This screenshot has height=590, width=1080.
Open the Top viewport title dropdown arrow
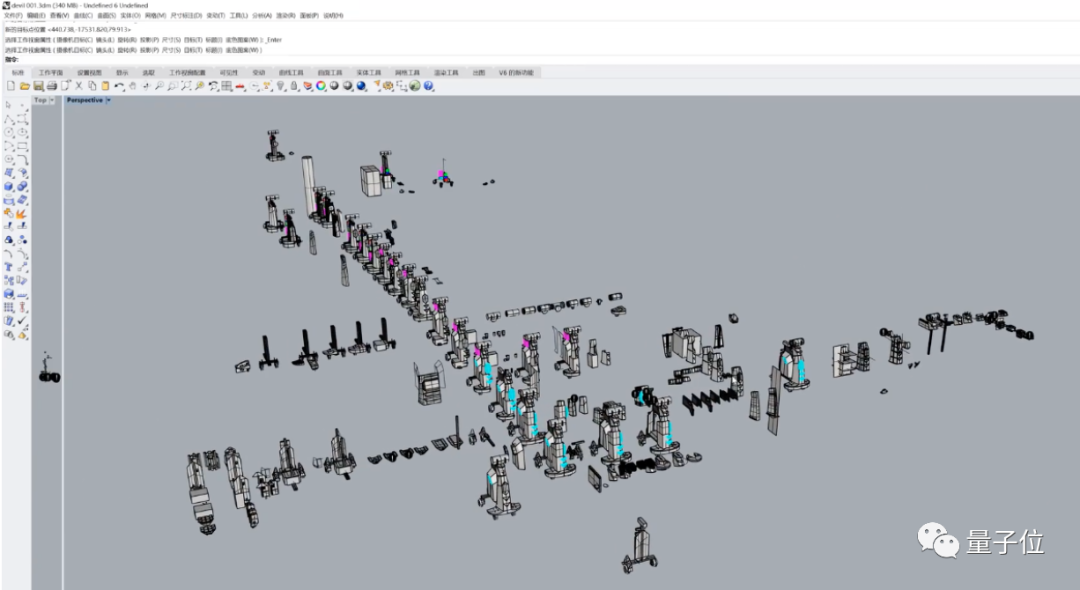click(52, 100)
